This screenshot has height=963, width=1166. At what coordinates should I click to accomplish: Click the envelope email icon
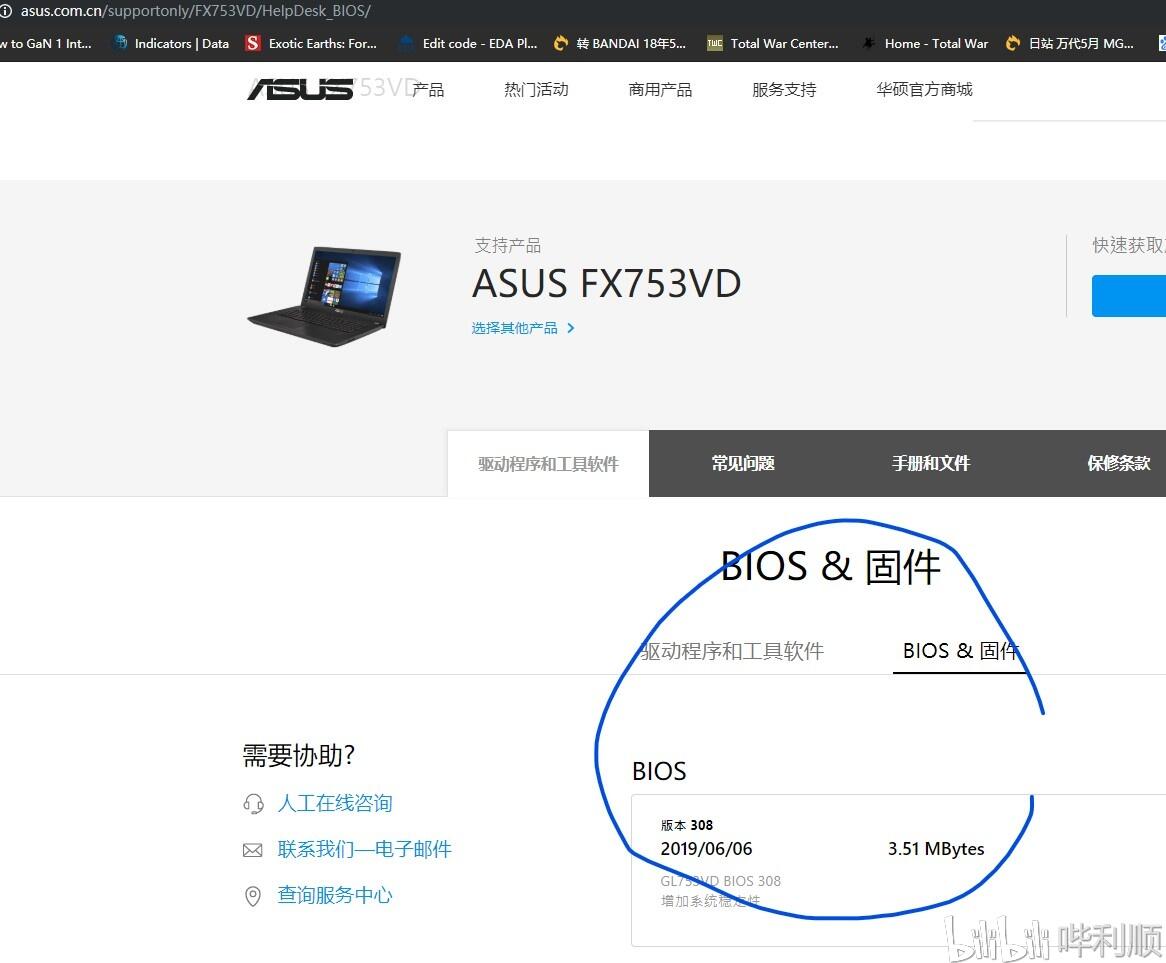[253, 850]
